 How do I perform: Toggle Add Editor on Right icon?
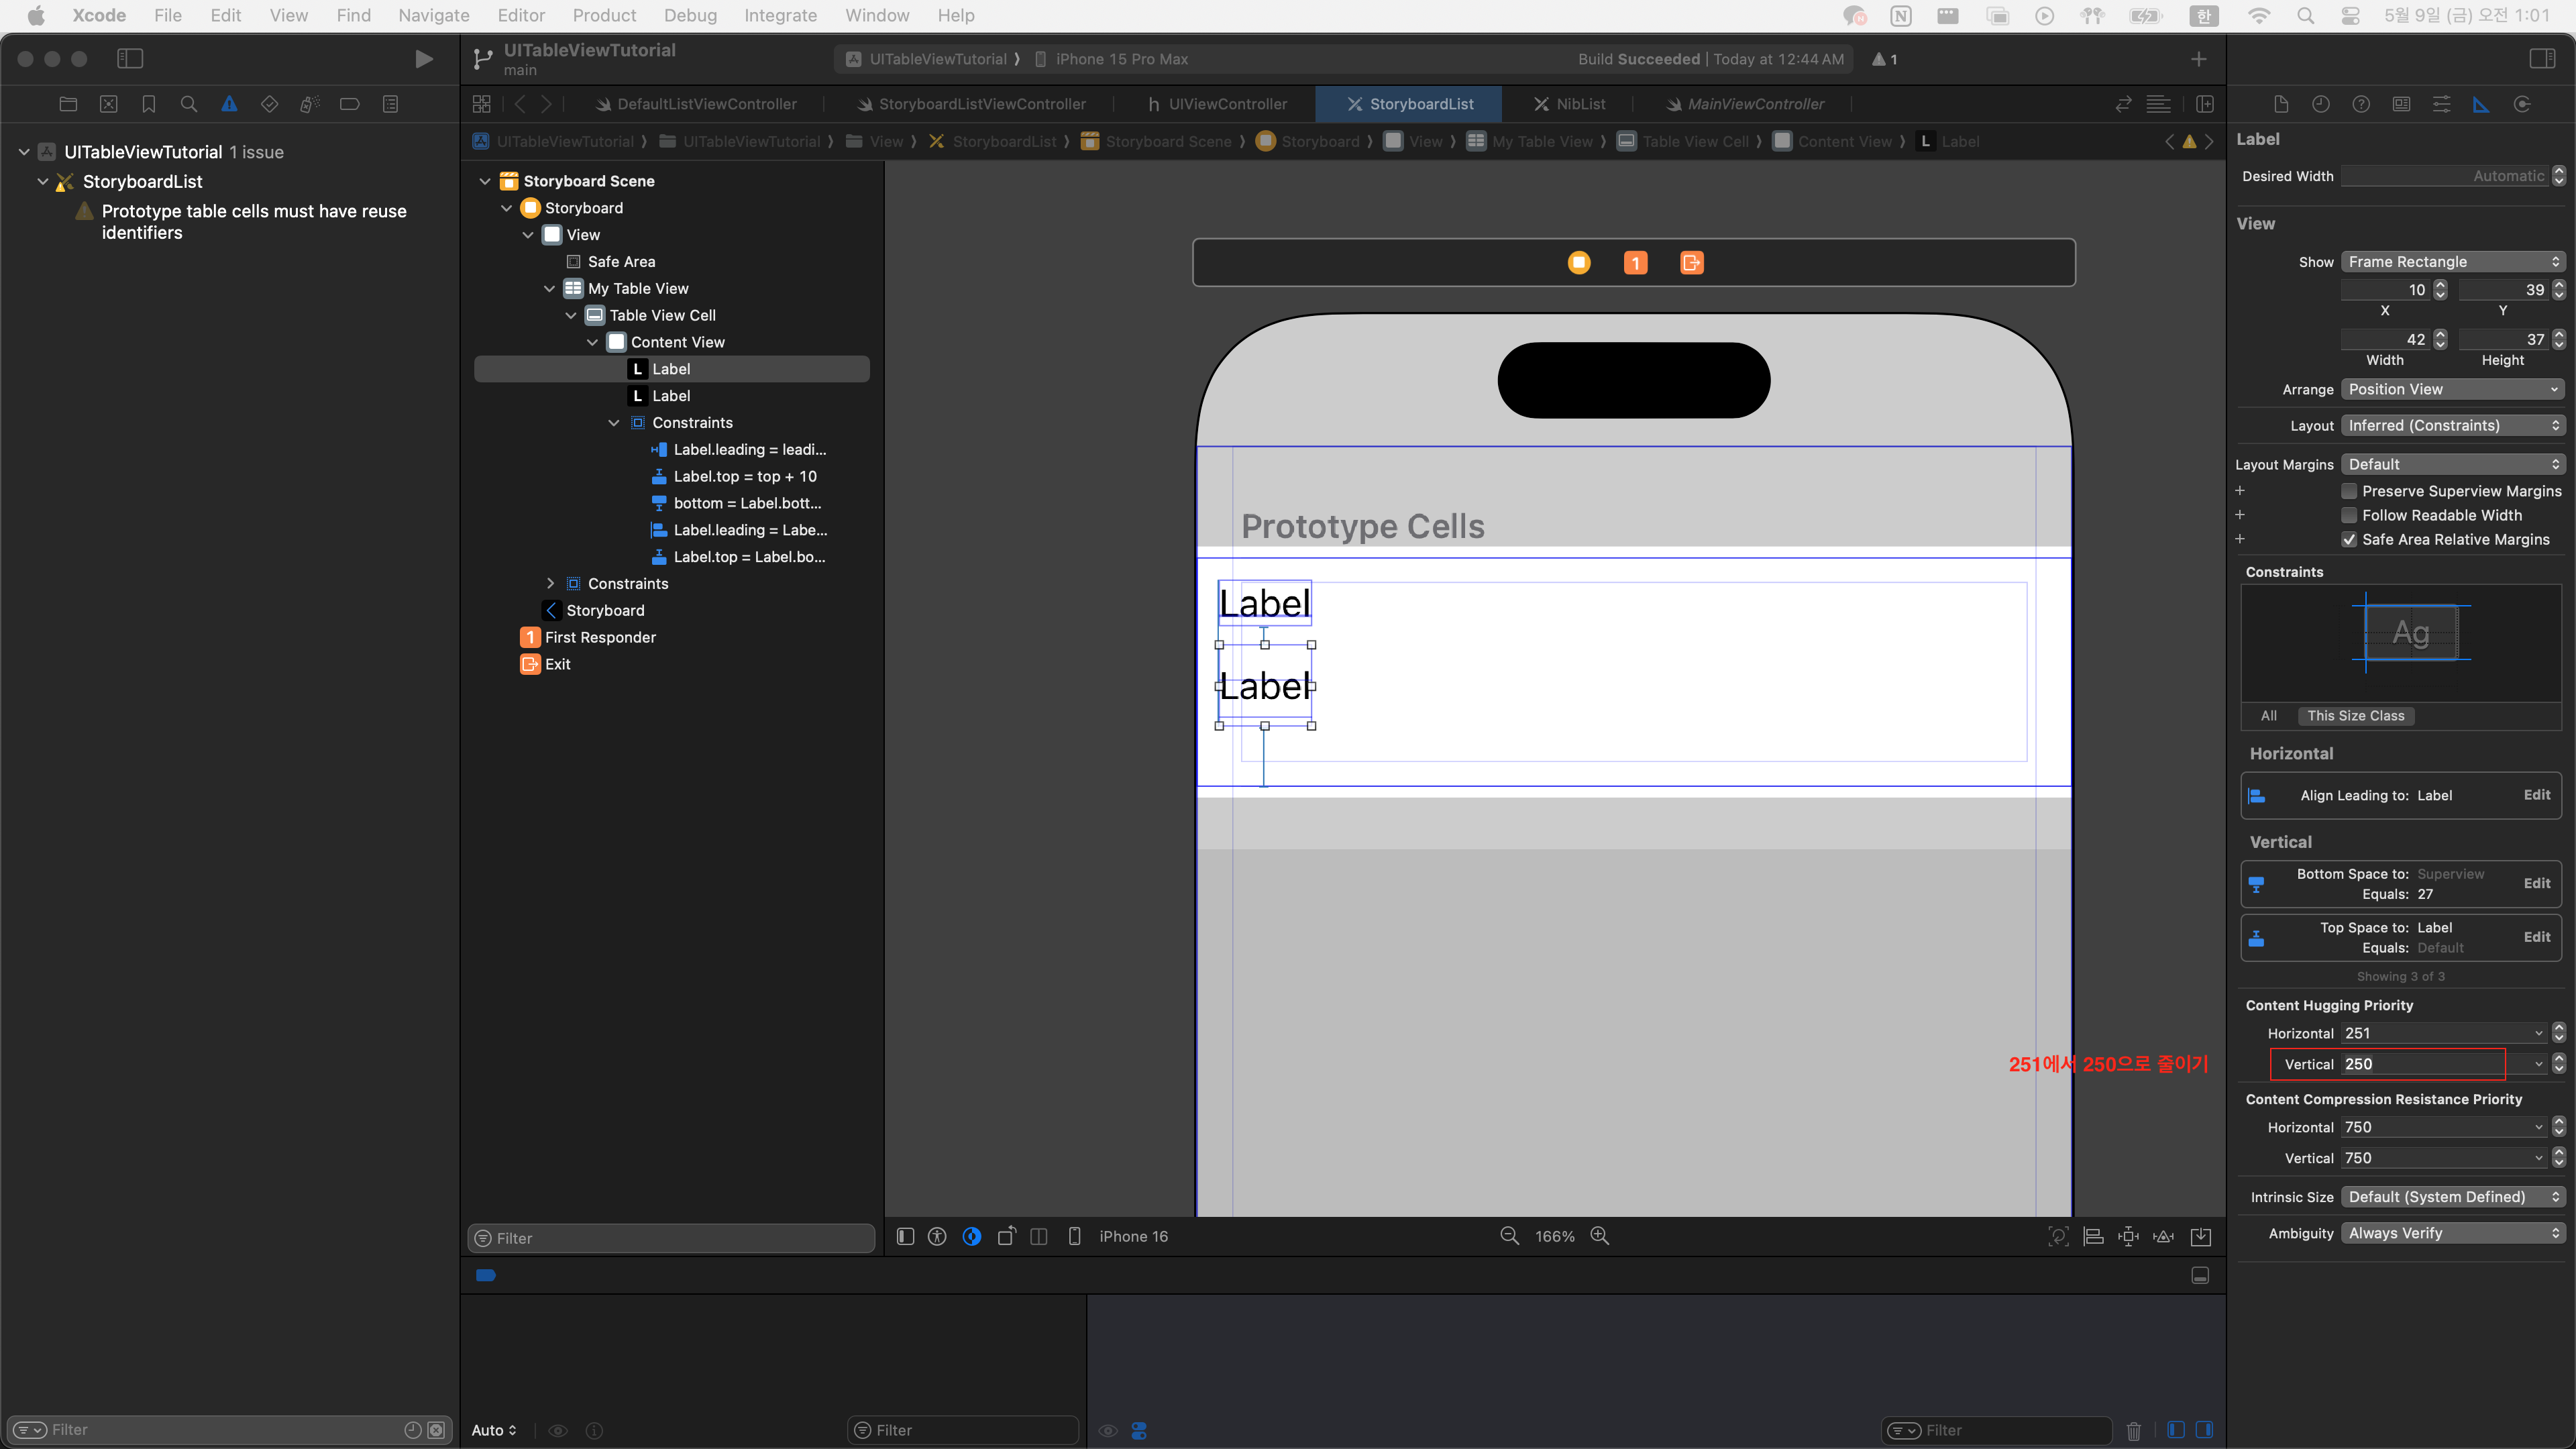2205,104
